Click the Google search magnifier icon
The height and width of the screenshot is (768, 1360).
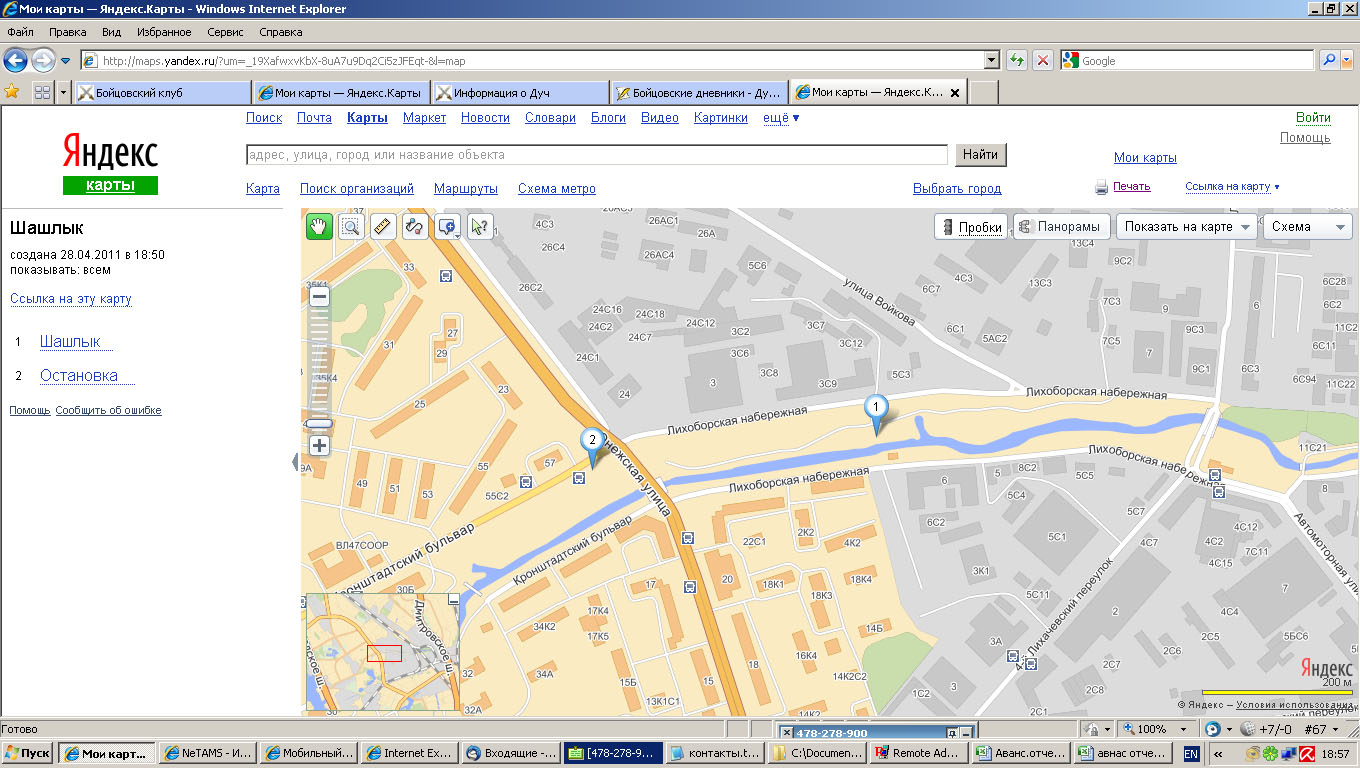click(1329, 61)
